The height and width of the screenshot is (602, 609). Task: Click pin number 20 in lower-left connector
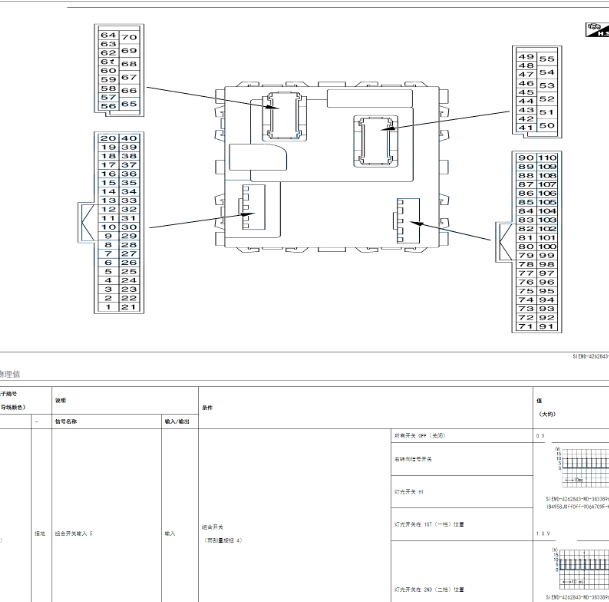pos(108,139)
